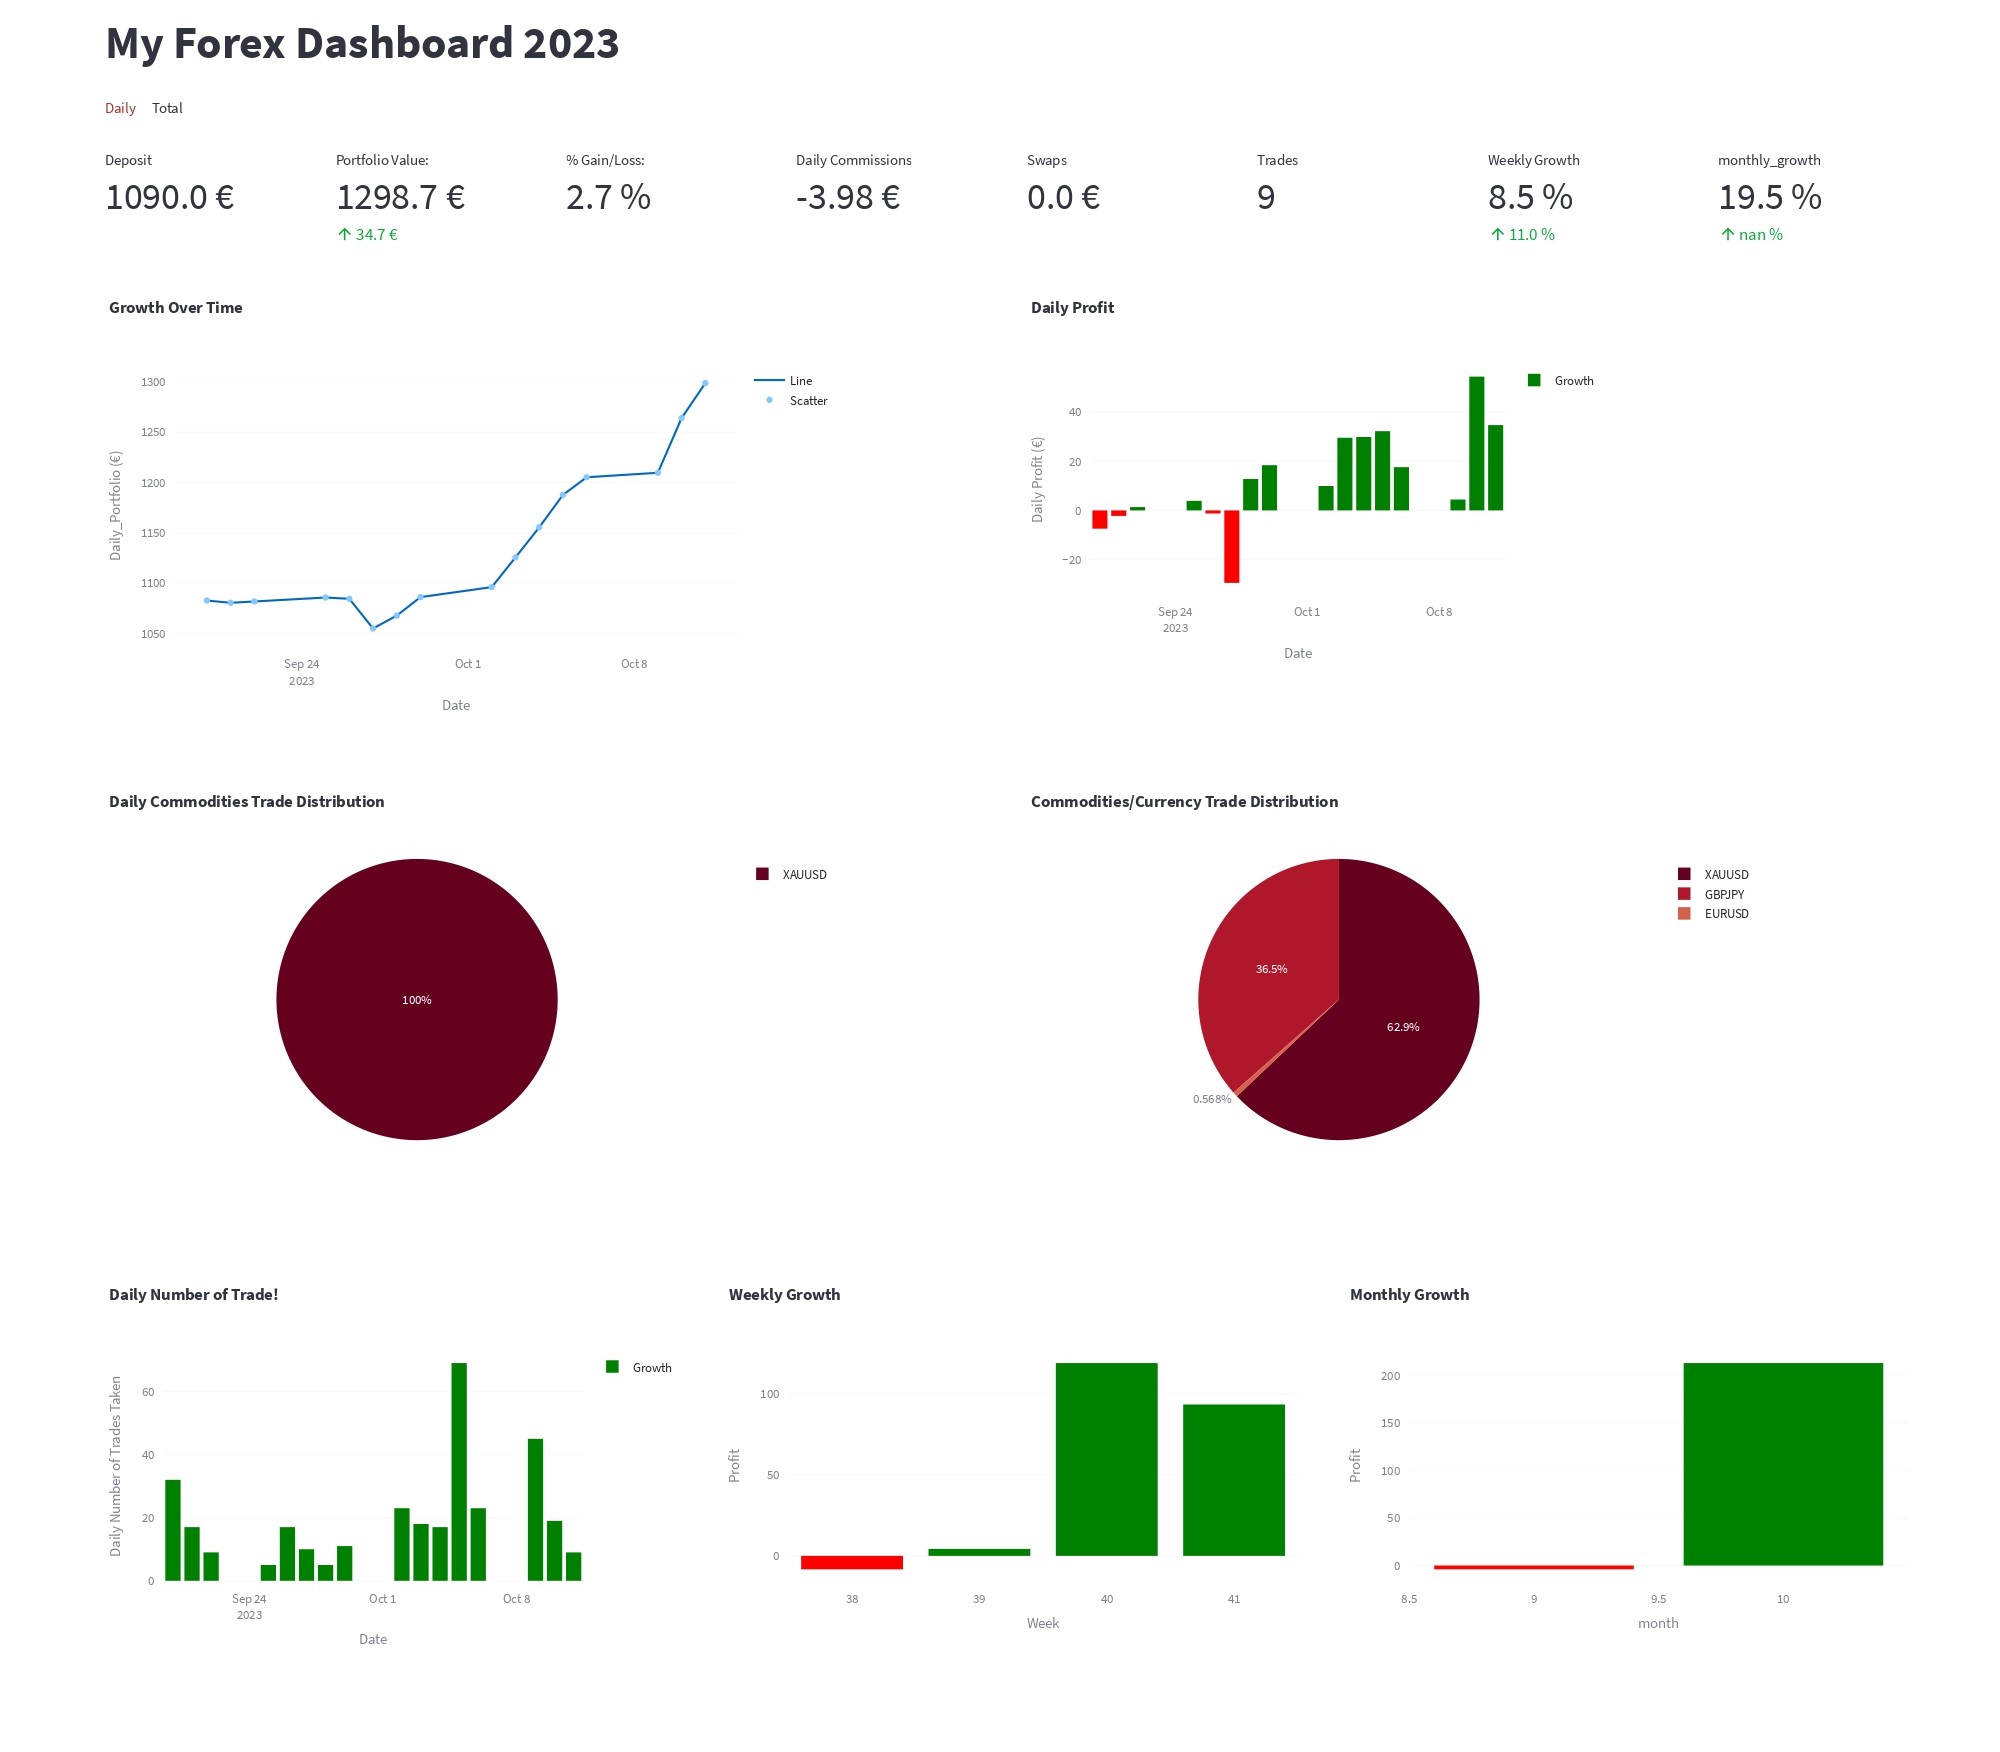Select the Daily tab
The height and width of the screenshot is (1752, 2000).
(120, 108)
